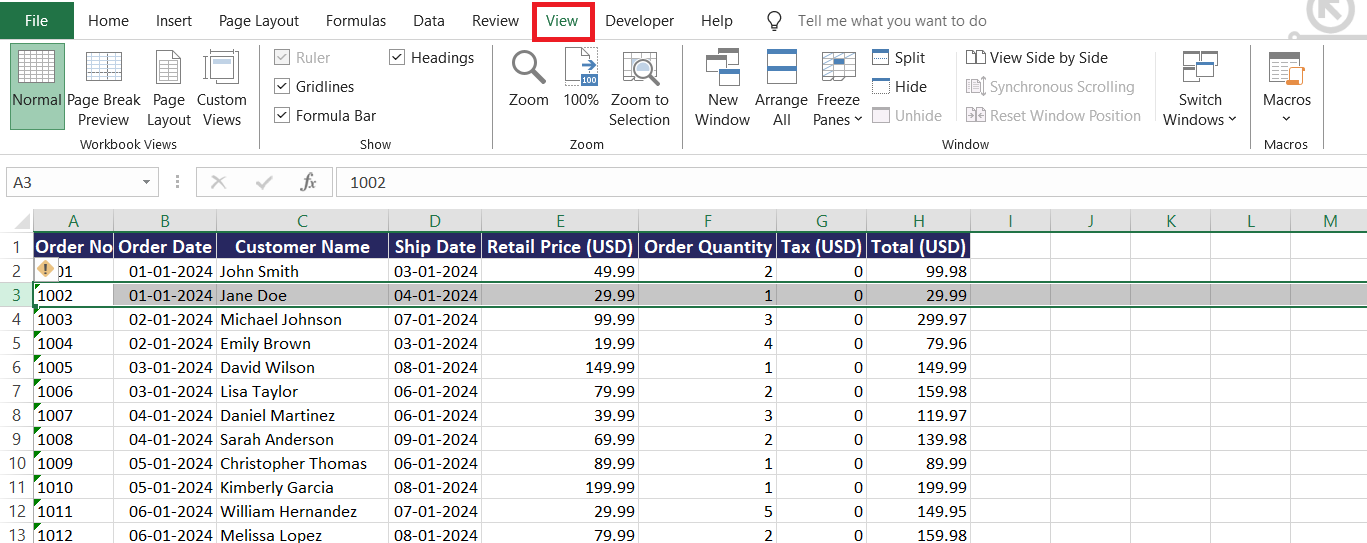Screen dimensions: 1367x543
Task: Expand the Macros dropdown menu
Action: click(x=1287, y=88)
